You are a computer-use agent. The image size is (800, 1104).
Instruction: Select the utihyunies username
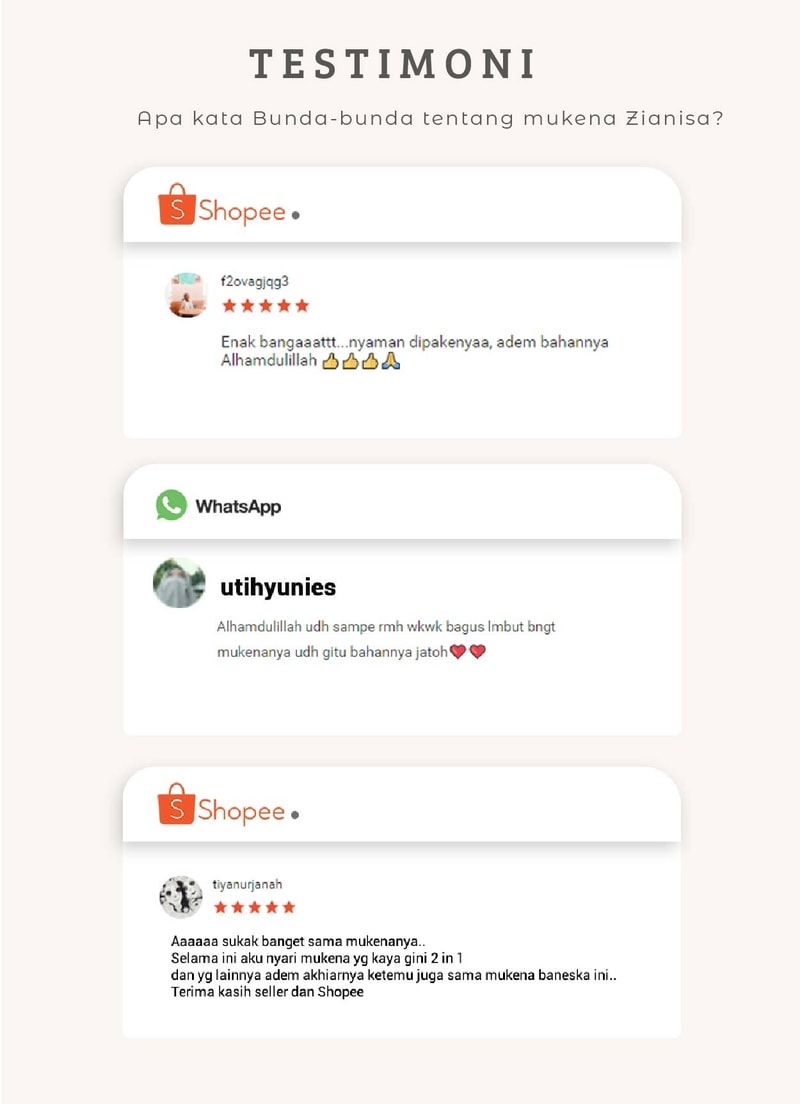[x=278, y=586]
